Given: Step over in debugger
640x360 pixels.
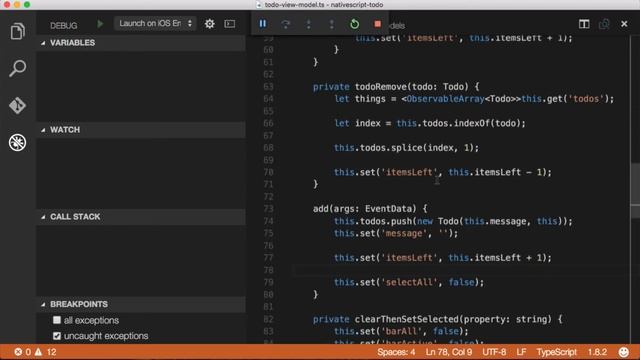Looking at the screenshot, I should [x=286, y=24].
